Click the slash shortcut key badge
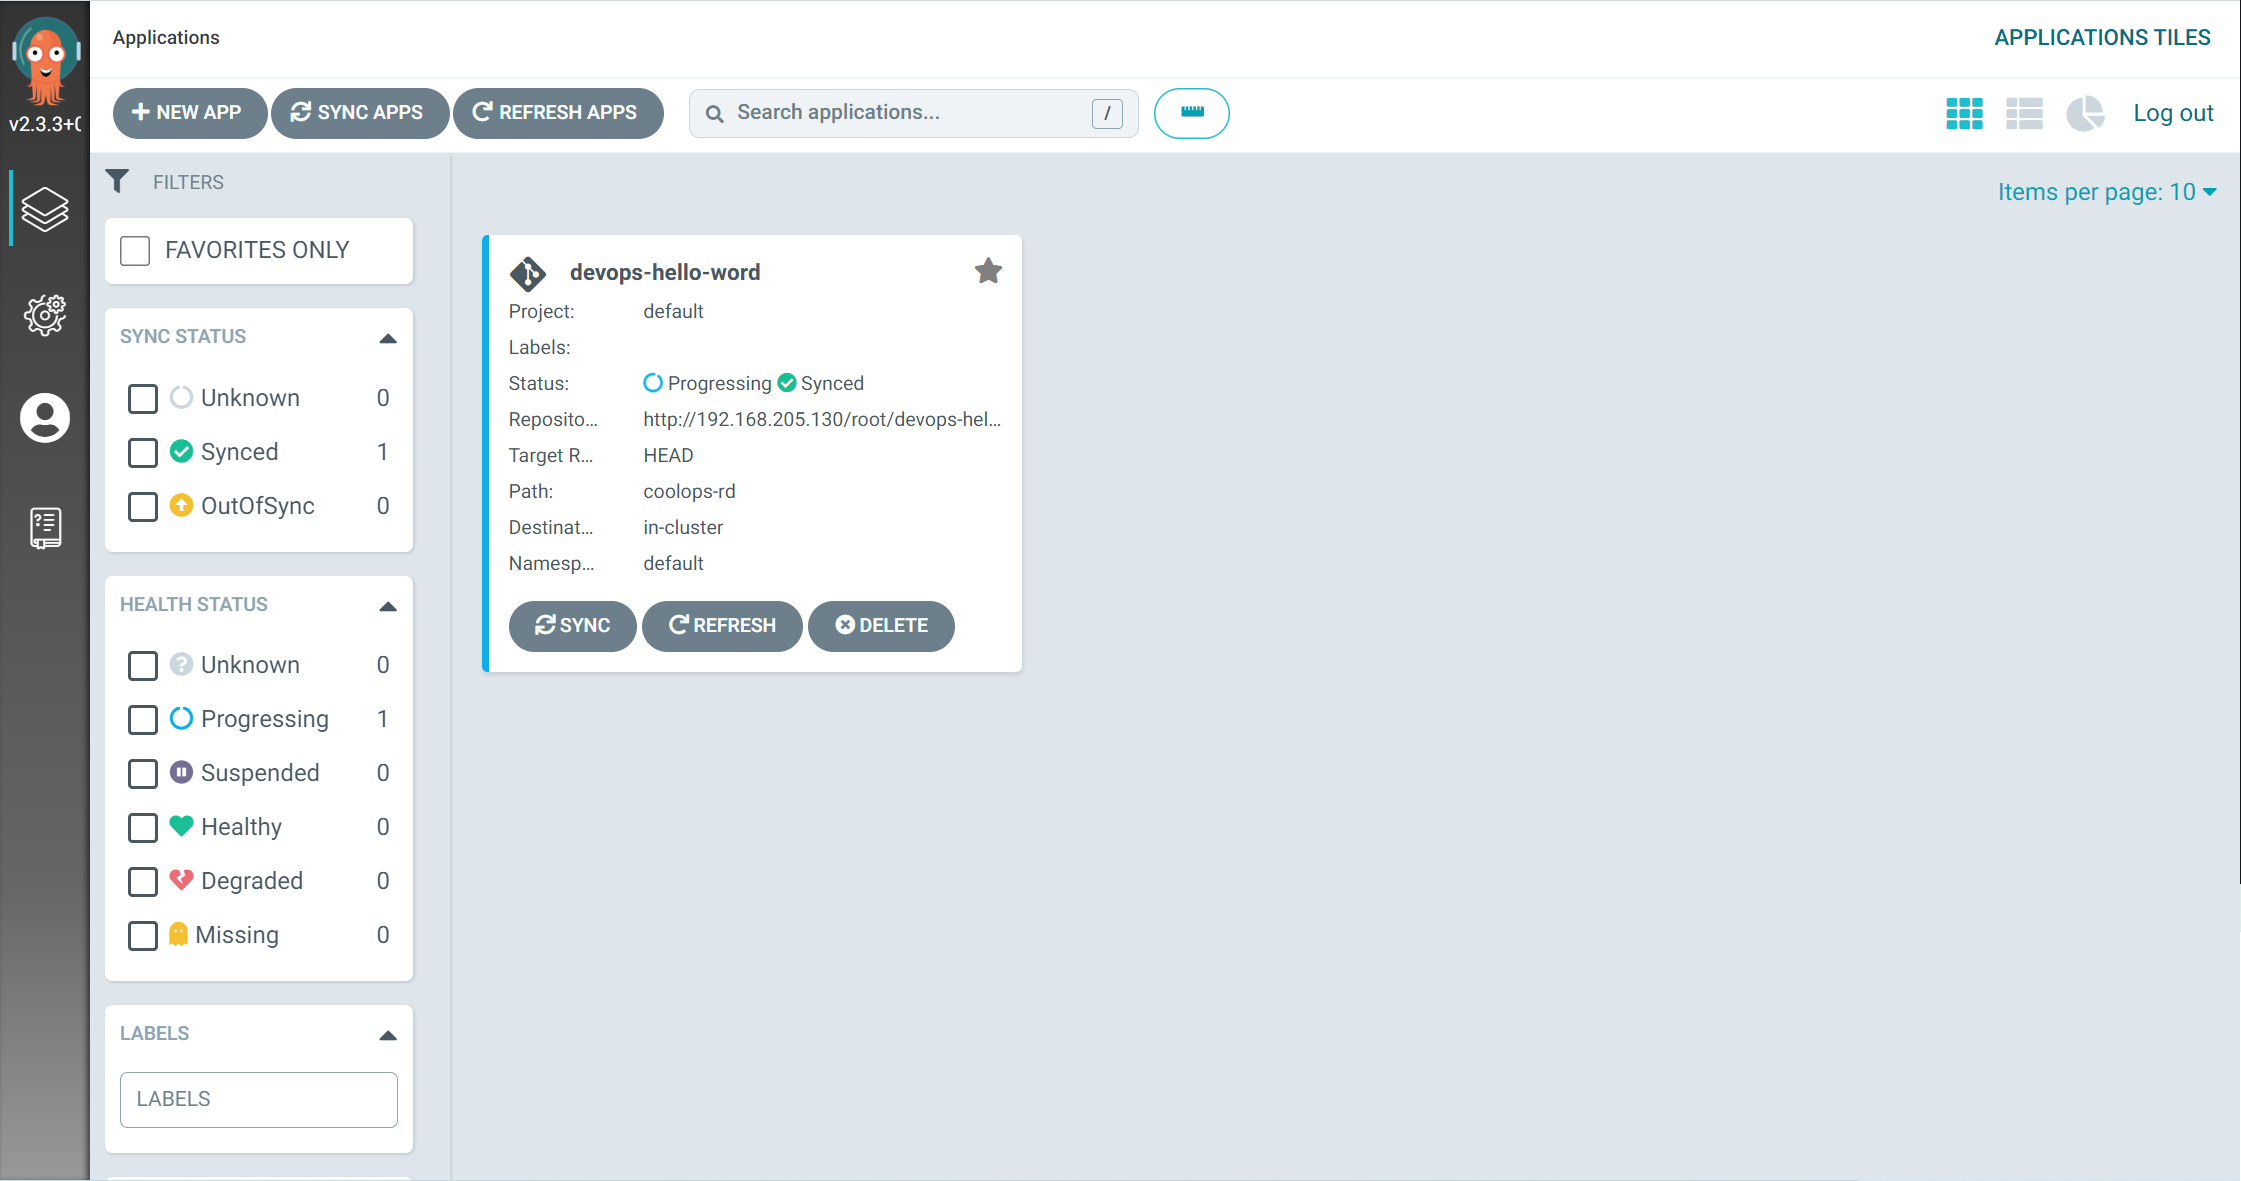 coord(1107,114)
